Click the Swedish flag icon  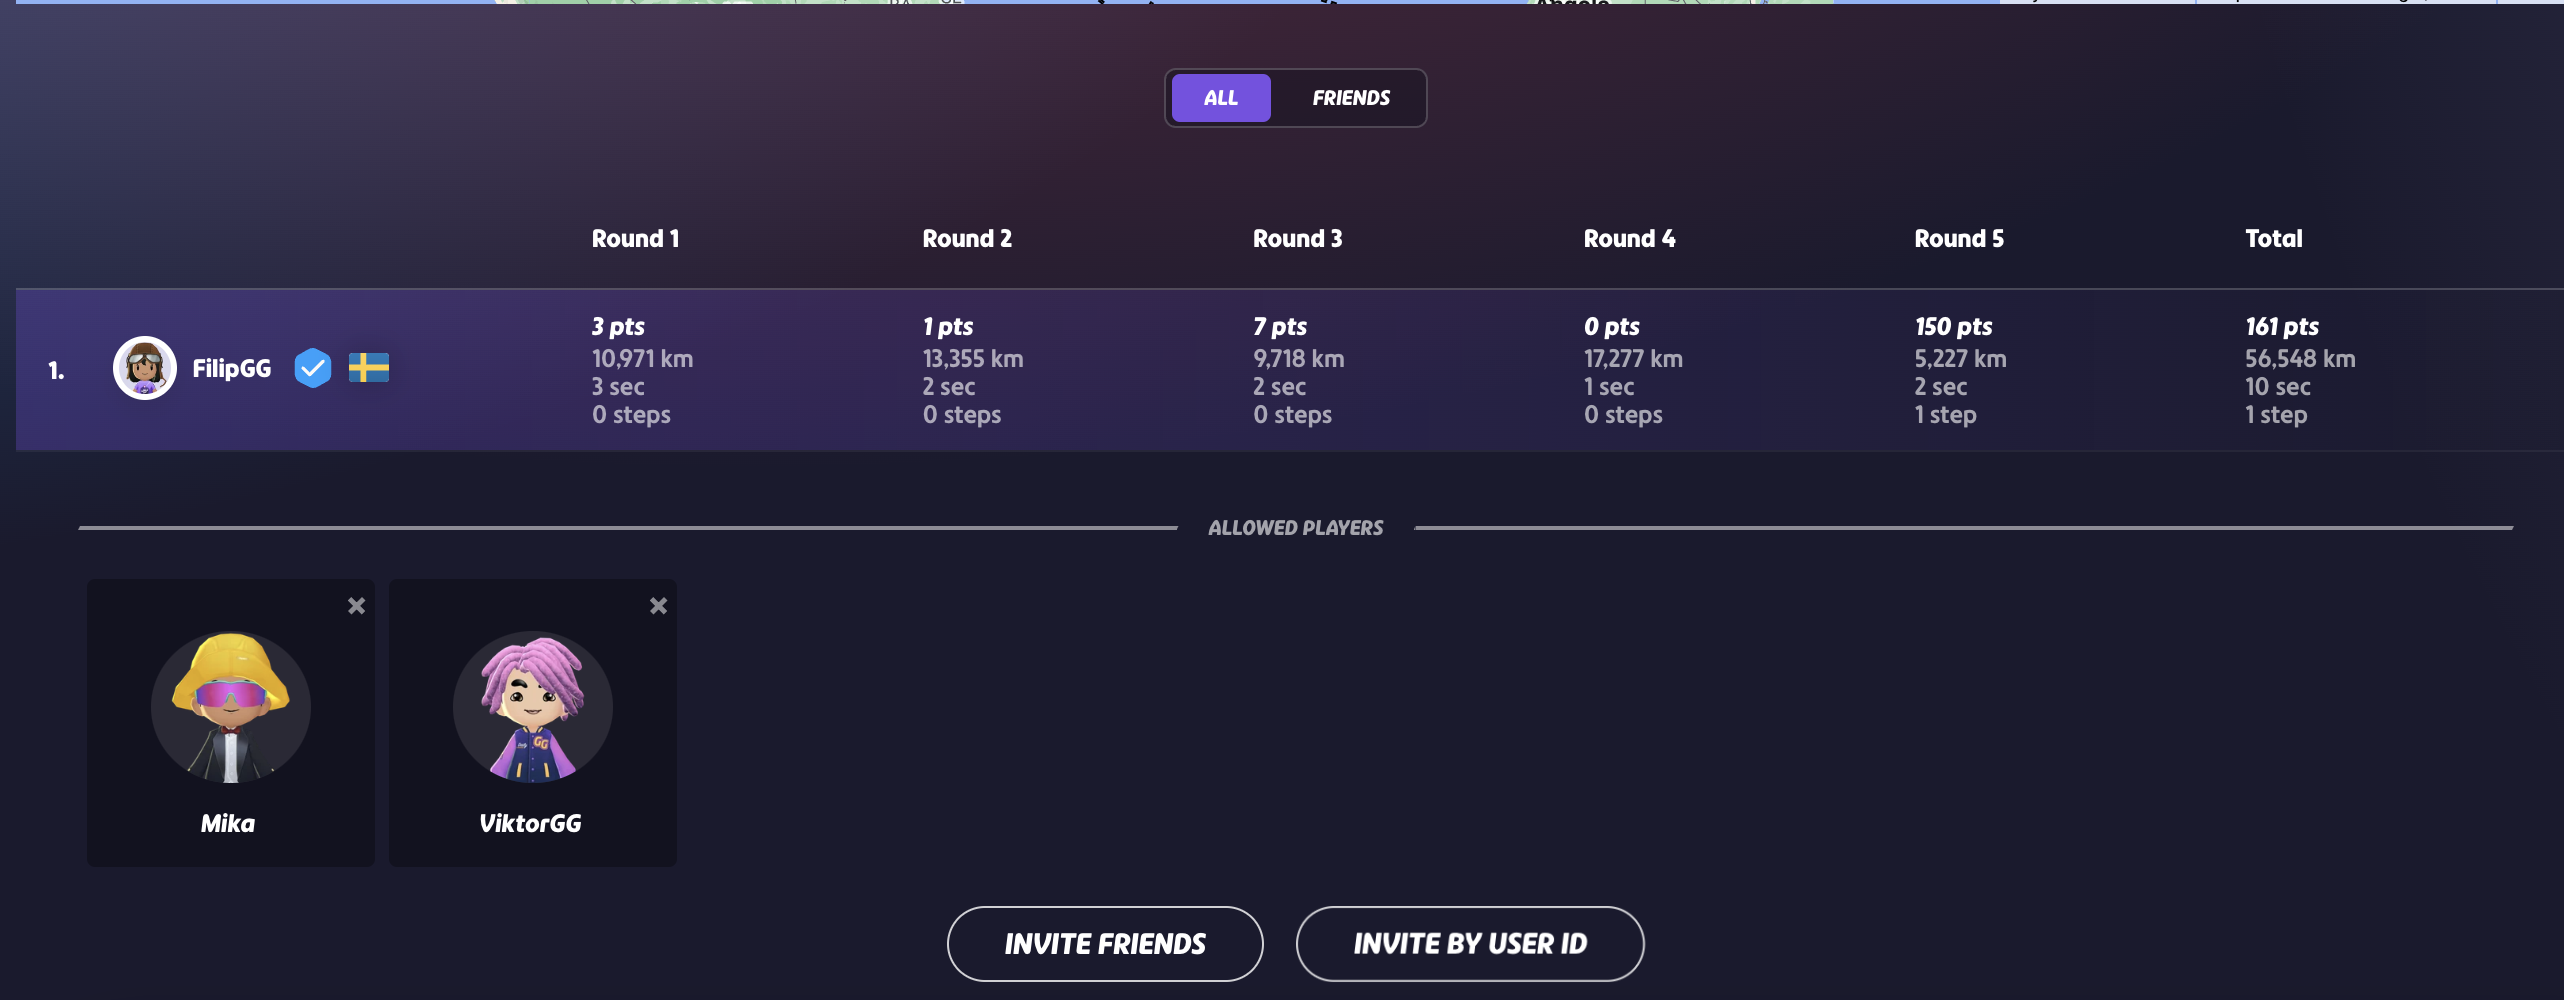tap(369, 368)
